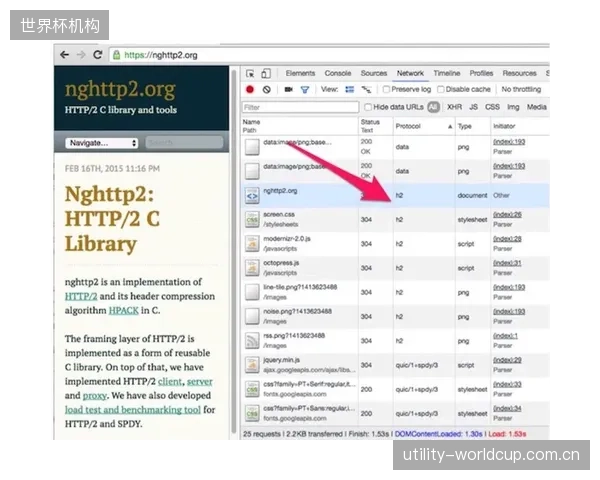600x480 pixels.
Task: Click the line-tile.png file icon
Action: [252, 292]
